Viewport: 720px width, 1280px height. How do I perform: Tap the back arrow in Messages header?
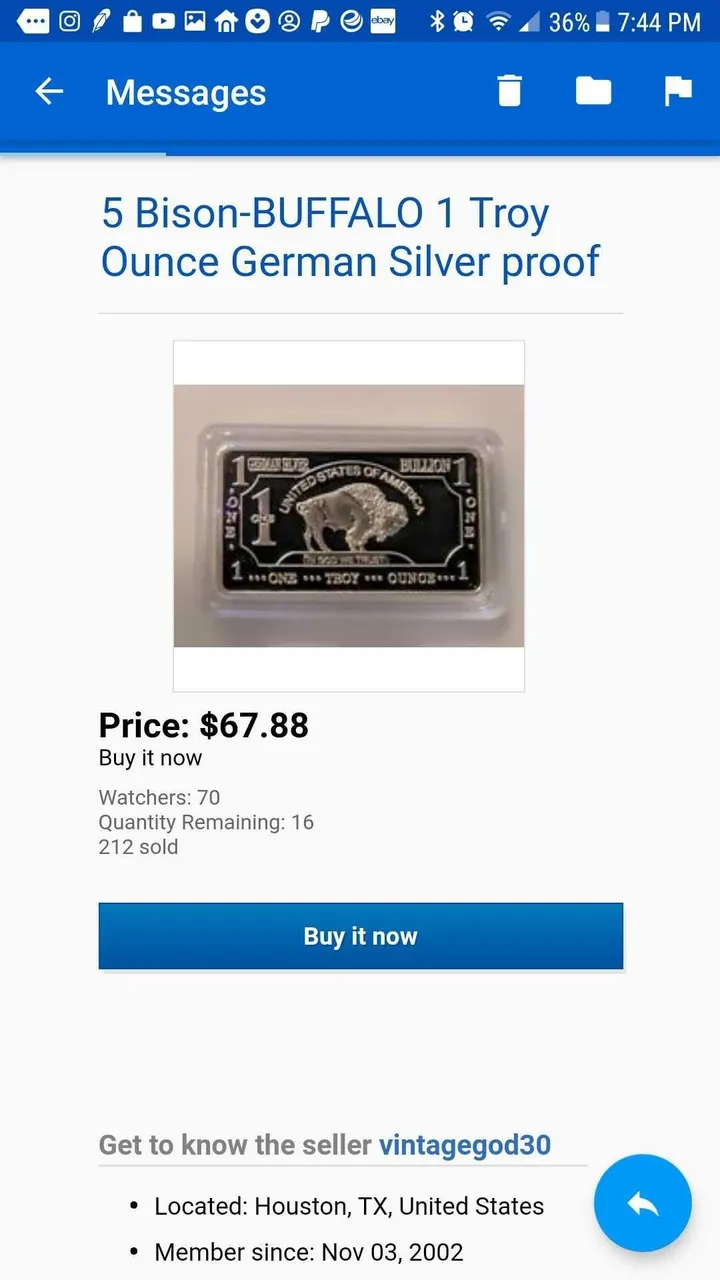[x=49, y=92]
